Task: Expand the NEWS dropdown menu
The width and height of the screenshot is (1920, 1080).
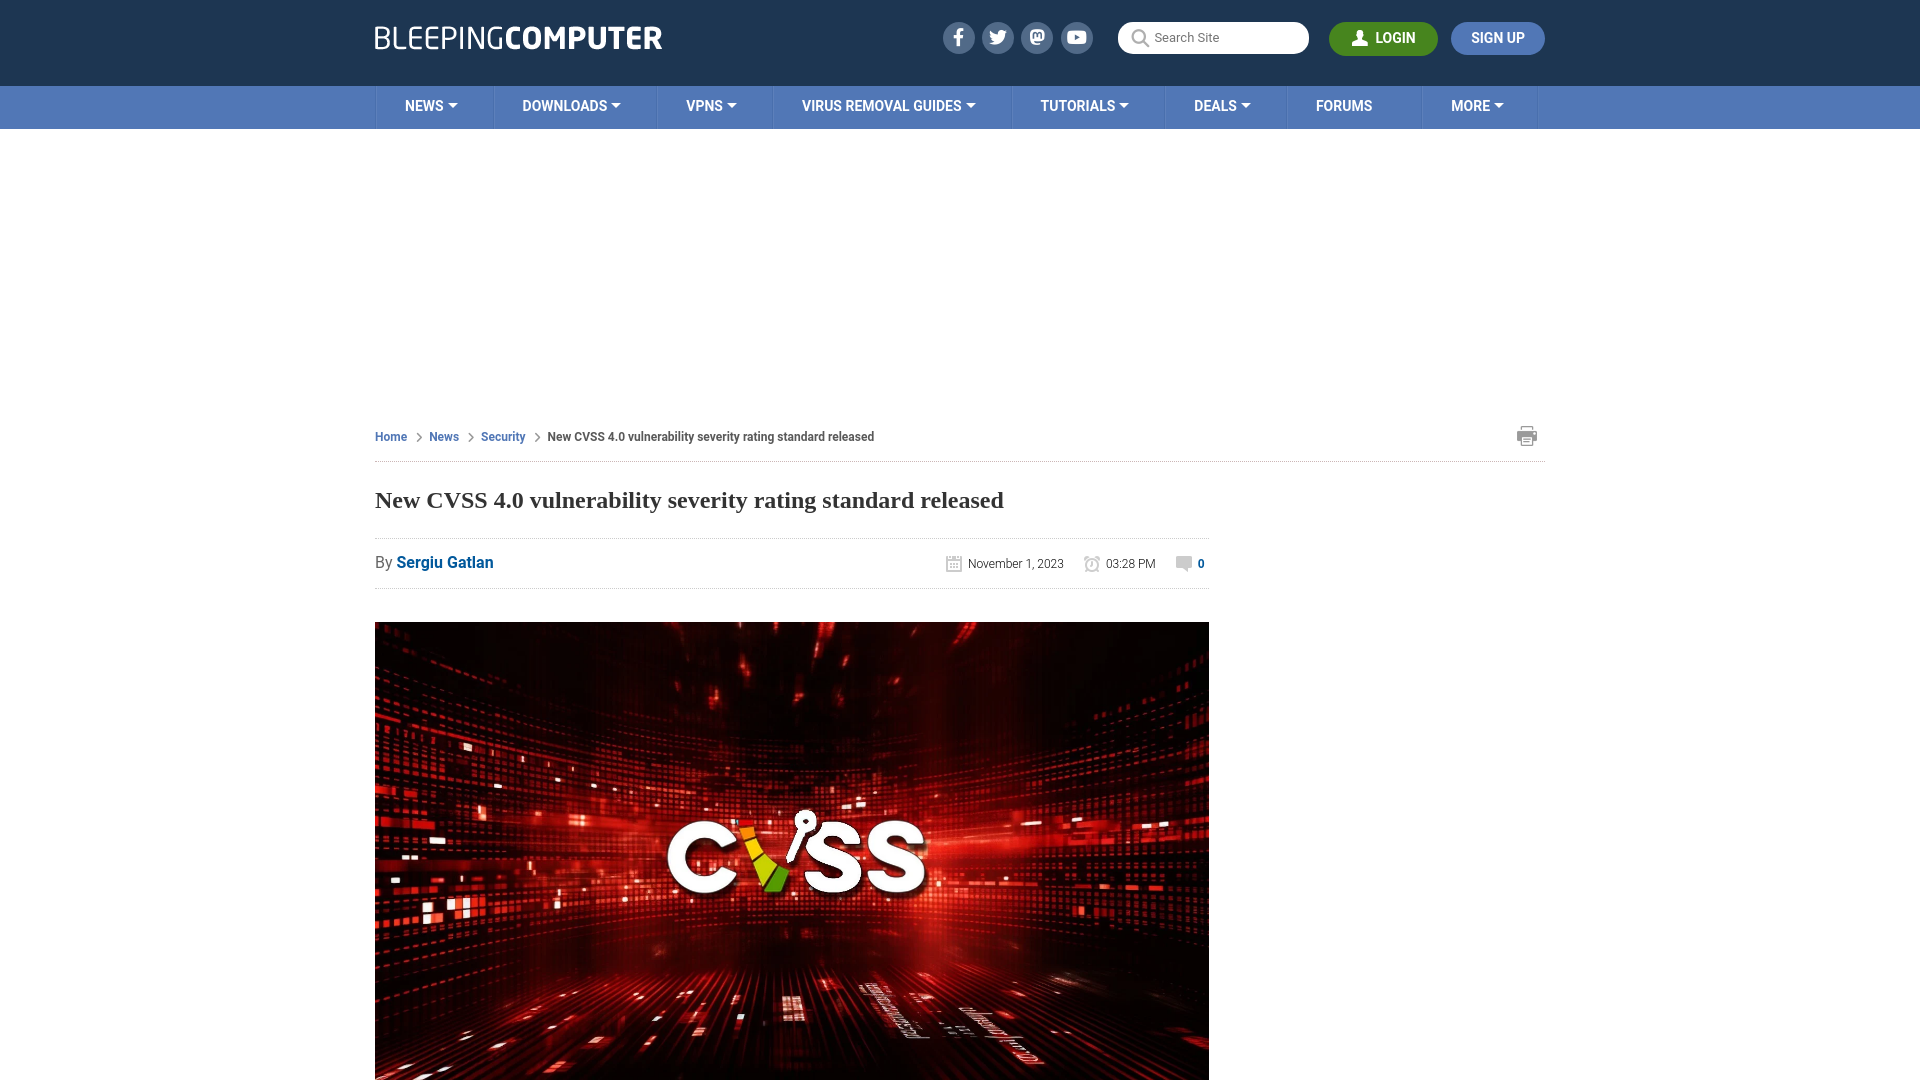Action: click(x=431, y=105)
